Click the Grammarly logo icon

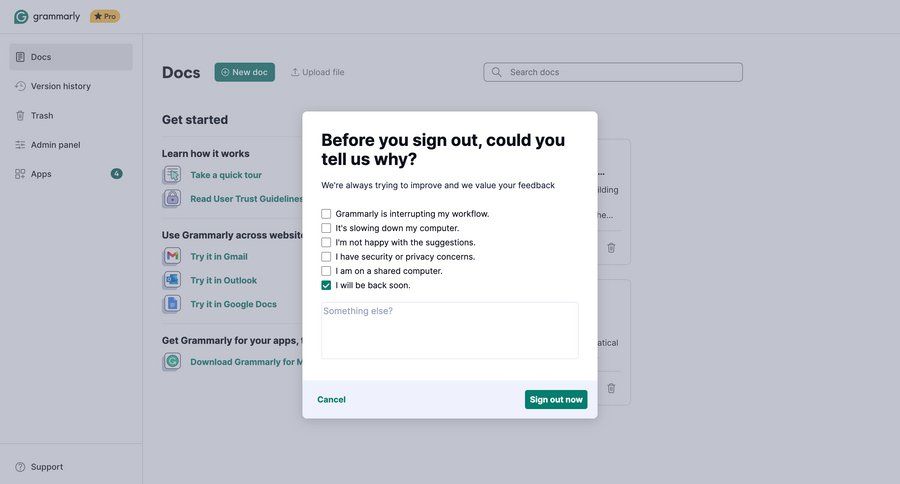[x=21, y=16]
